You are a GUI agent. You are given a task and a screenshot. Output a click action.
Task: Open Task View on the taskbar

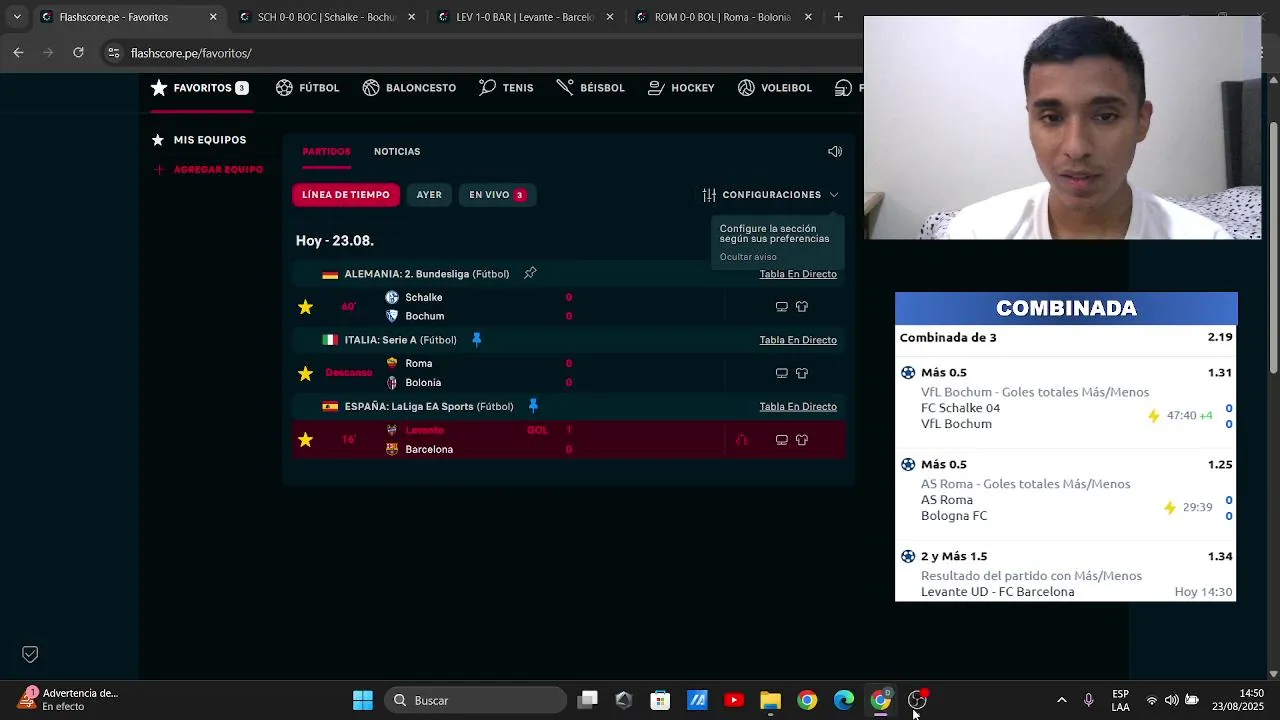tap(588, 700)
